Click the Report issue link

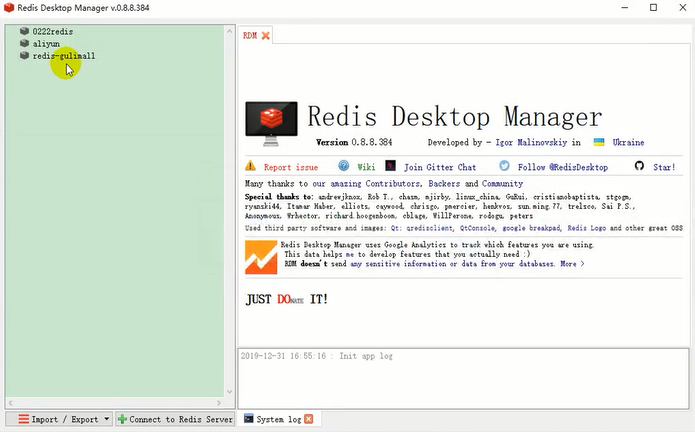(x=291, y=167)
